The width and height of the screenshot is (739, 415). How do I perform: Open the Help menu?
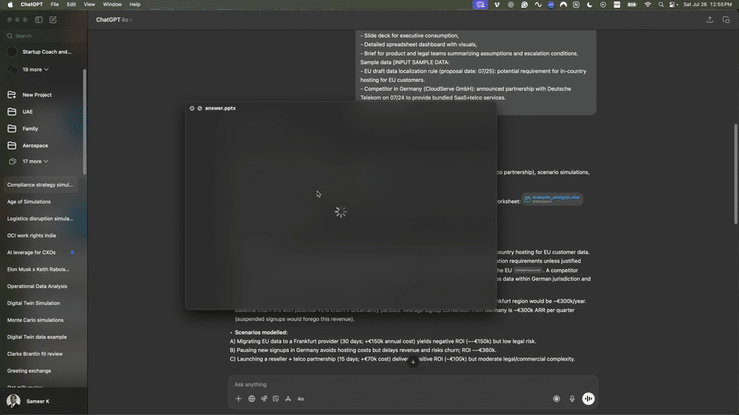pyautogui.click(x=135, y=4)
